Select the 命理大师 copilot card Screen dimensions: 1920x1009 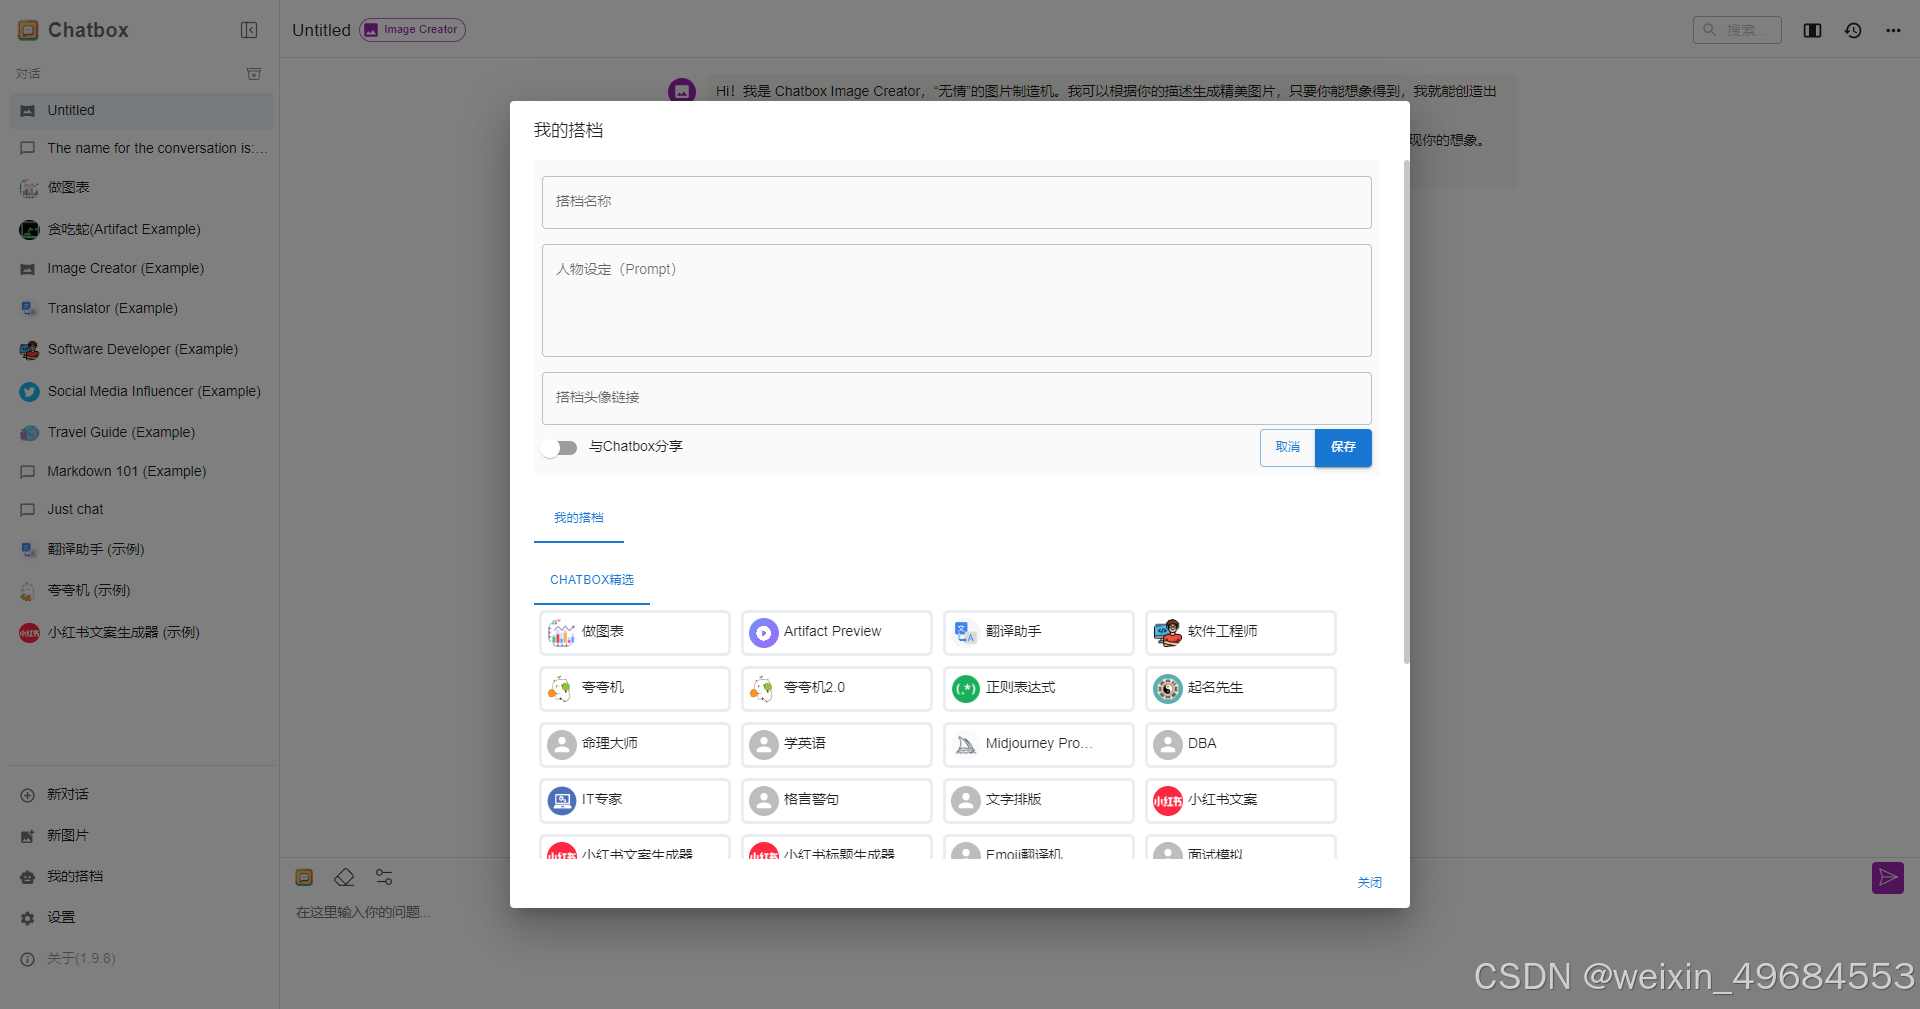[x=635, y=744]
